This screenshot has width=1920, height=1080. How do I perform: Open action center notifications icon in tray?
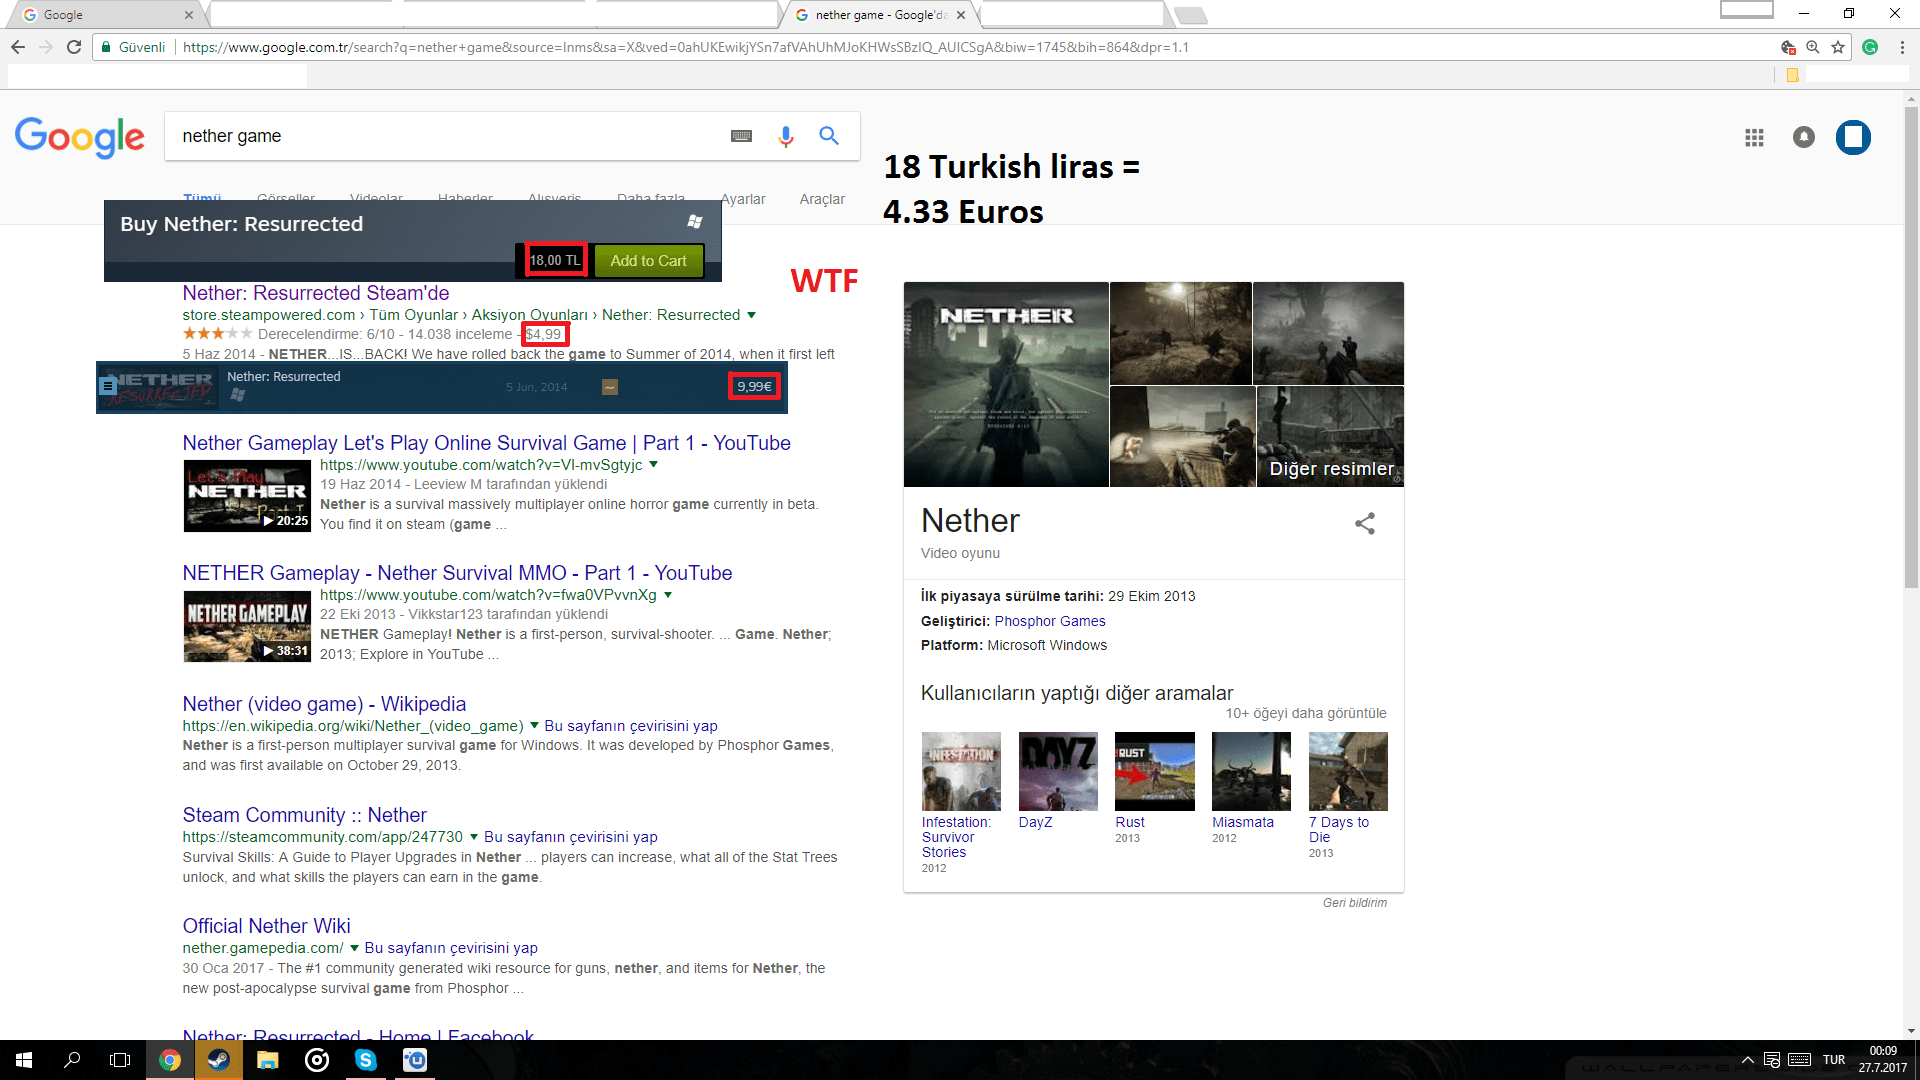(x=1772, y=1060)
